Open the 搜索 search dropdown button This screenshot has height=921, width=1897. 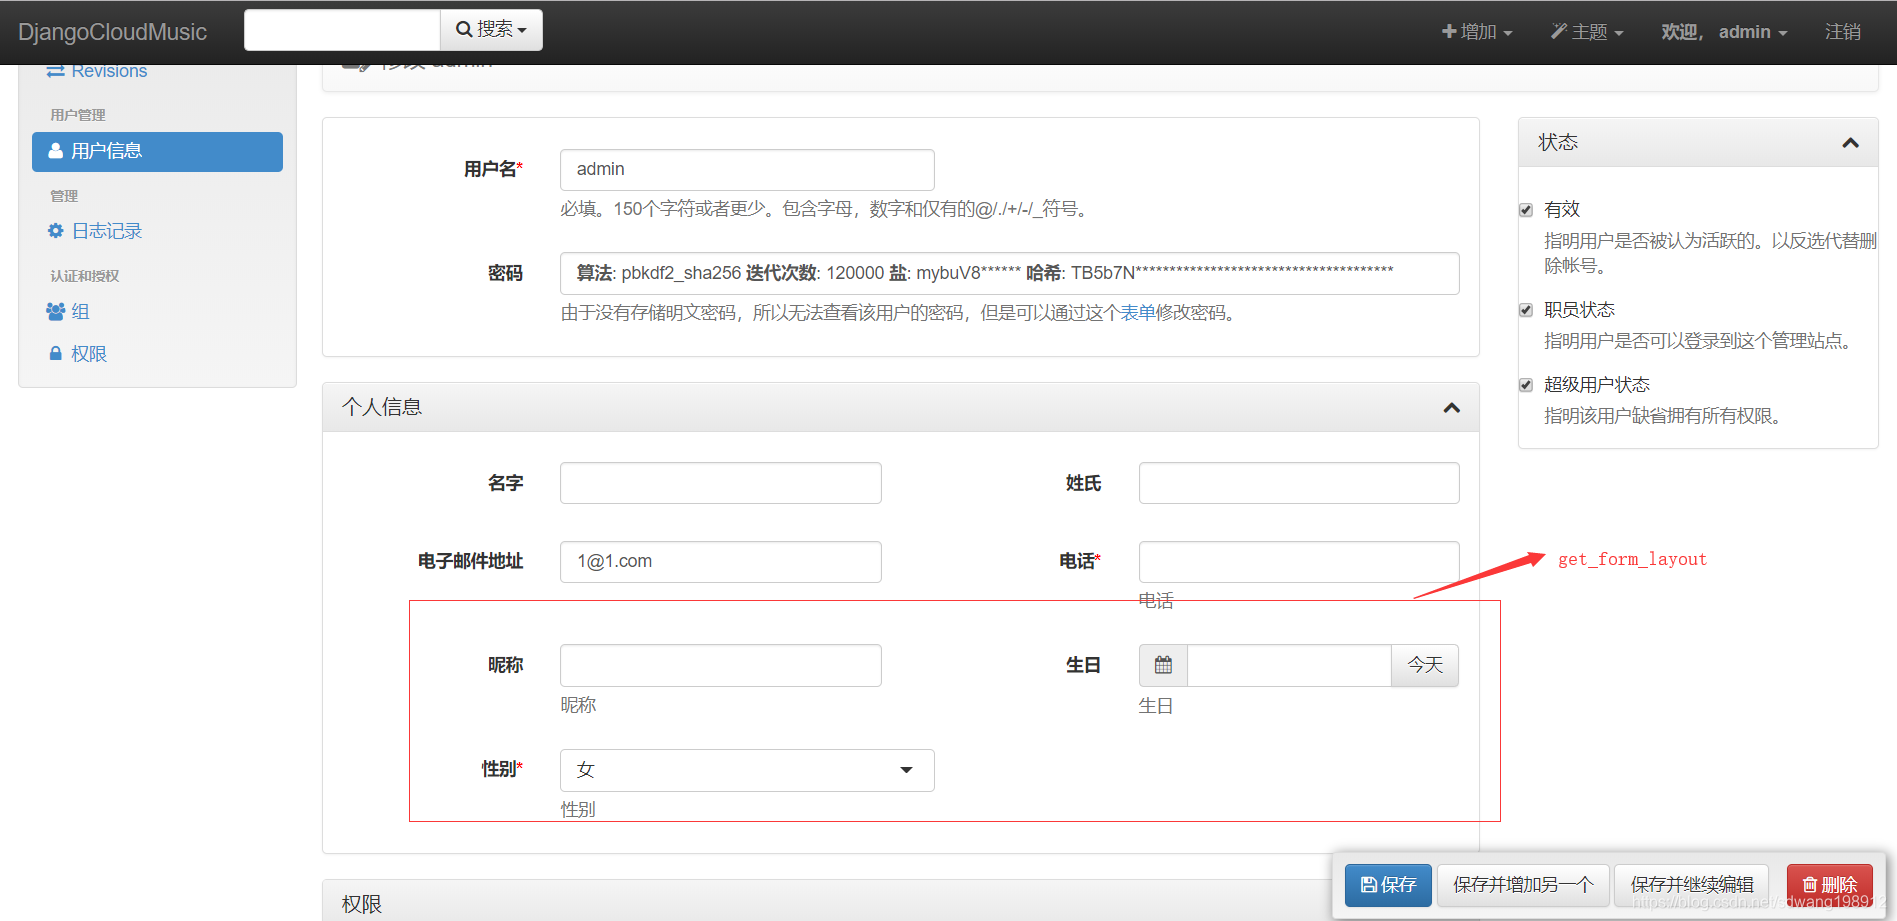492,30
